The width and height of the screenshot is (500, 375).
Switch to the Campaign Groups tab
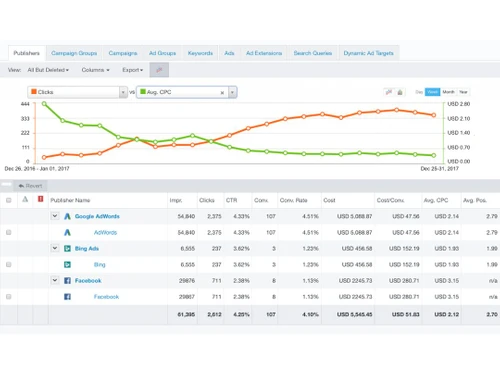[x=74, y=53]
